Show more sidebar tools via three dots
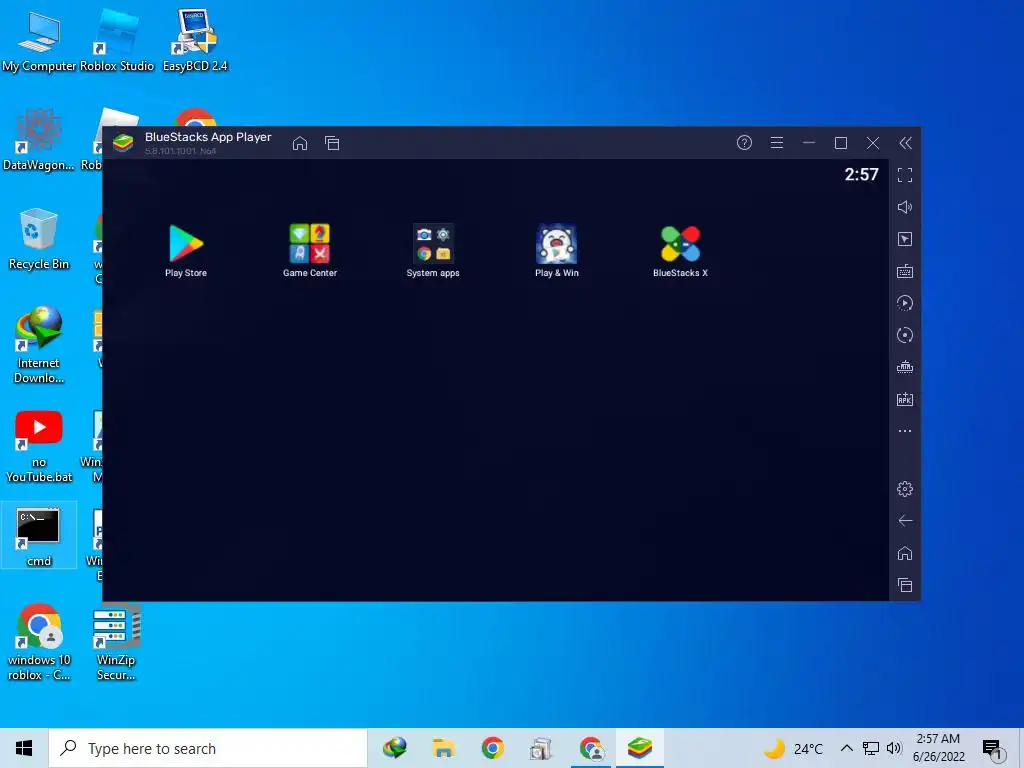 click(x=904, y=431)
